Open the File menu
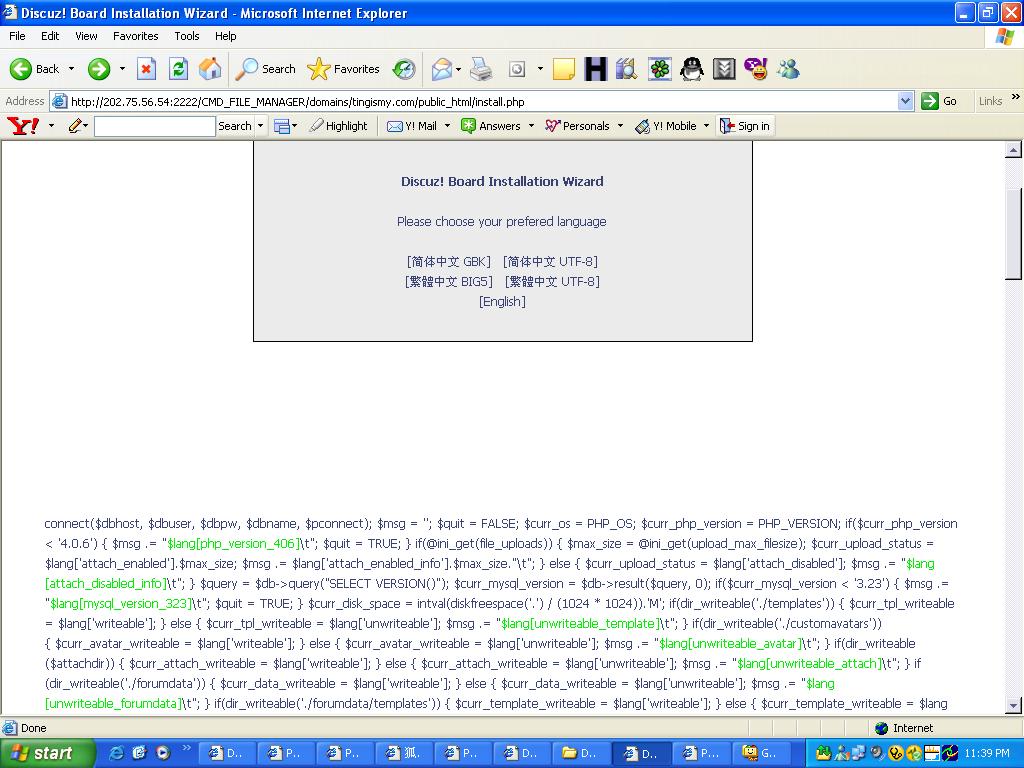This screenshot has width=1024, height=768. click(x=17, y=36)
